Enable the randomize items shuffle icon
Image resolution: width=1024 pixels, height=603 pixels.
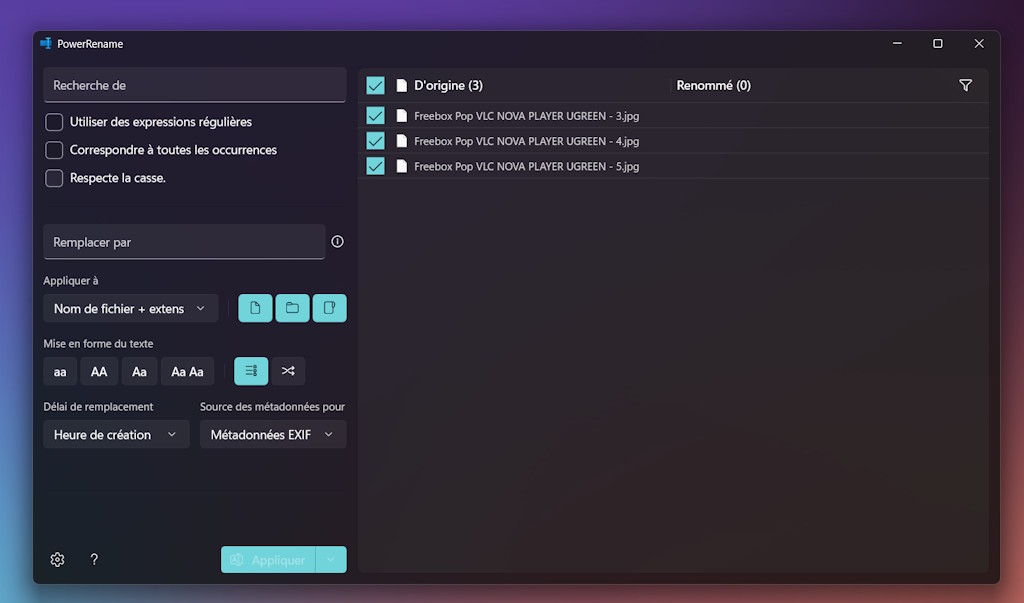(288, 371)
